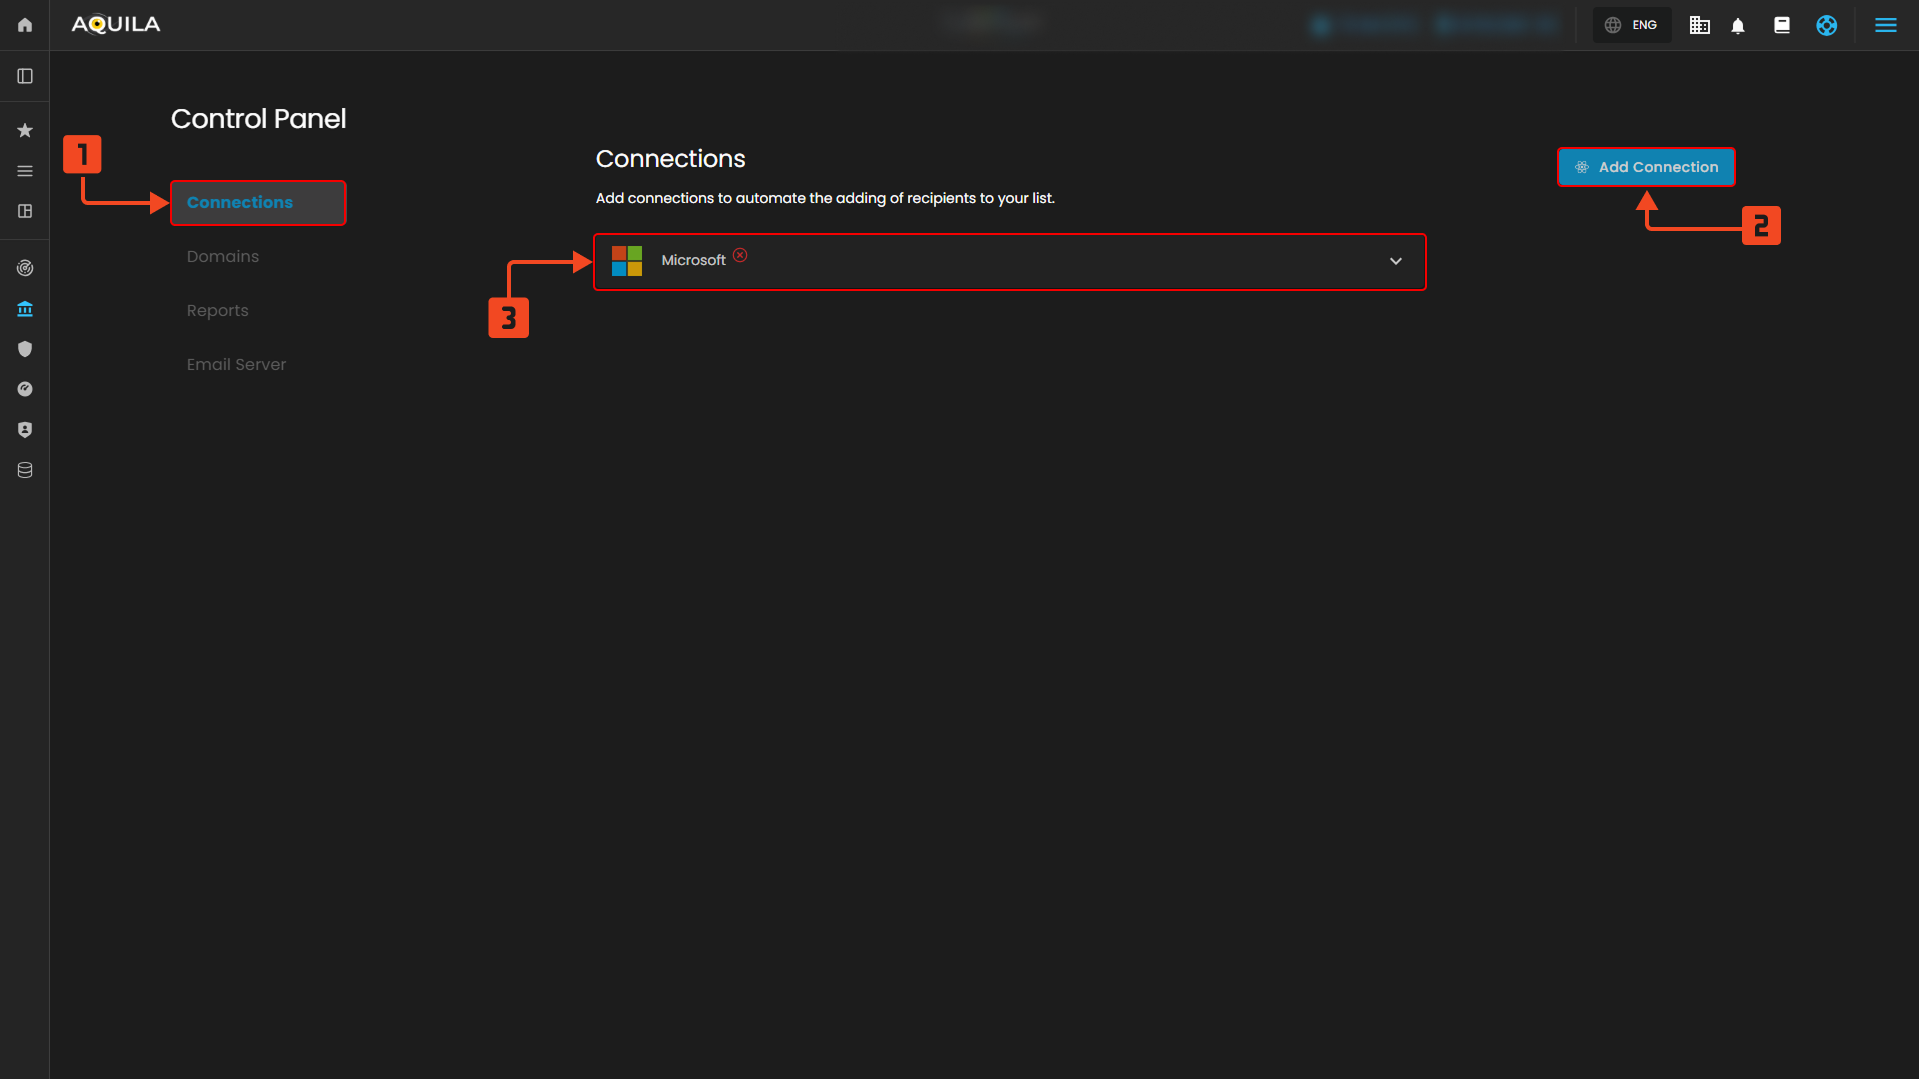Click the organization building icon in header

pyautogui.click(x=1699, y=26)
